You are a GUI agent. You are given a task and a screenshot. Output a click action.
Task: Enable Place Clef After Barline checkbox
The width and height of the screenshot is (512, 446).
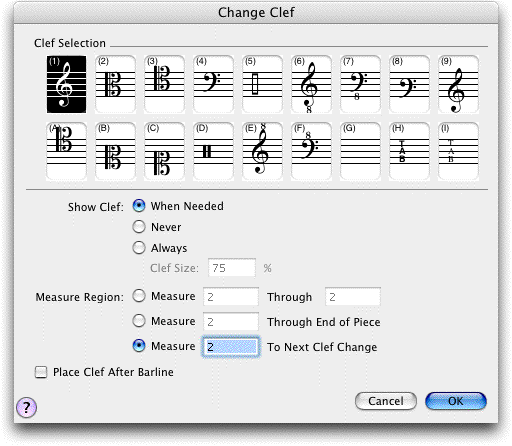point(41,372)
